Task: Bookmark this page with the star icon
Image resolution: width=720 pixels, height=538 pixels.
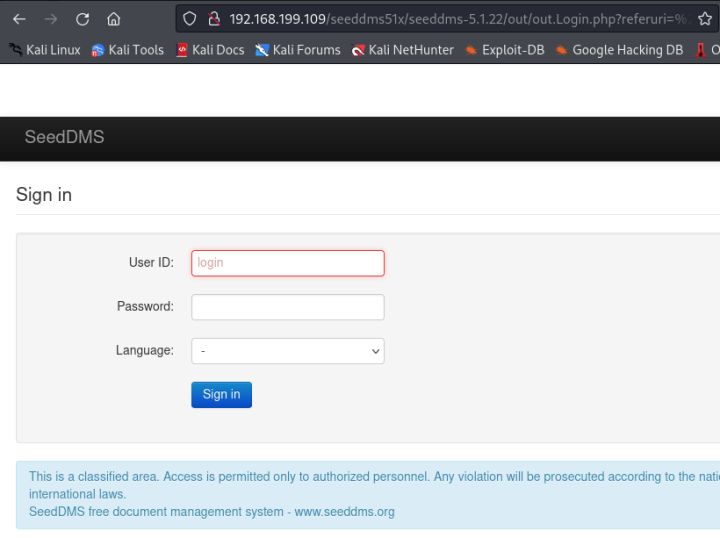Action: pos(705,19)
